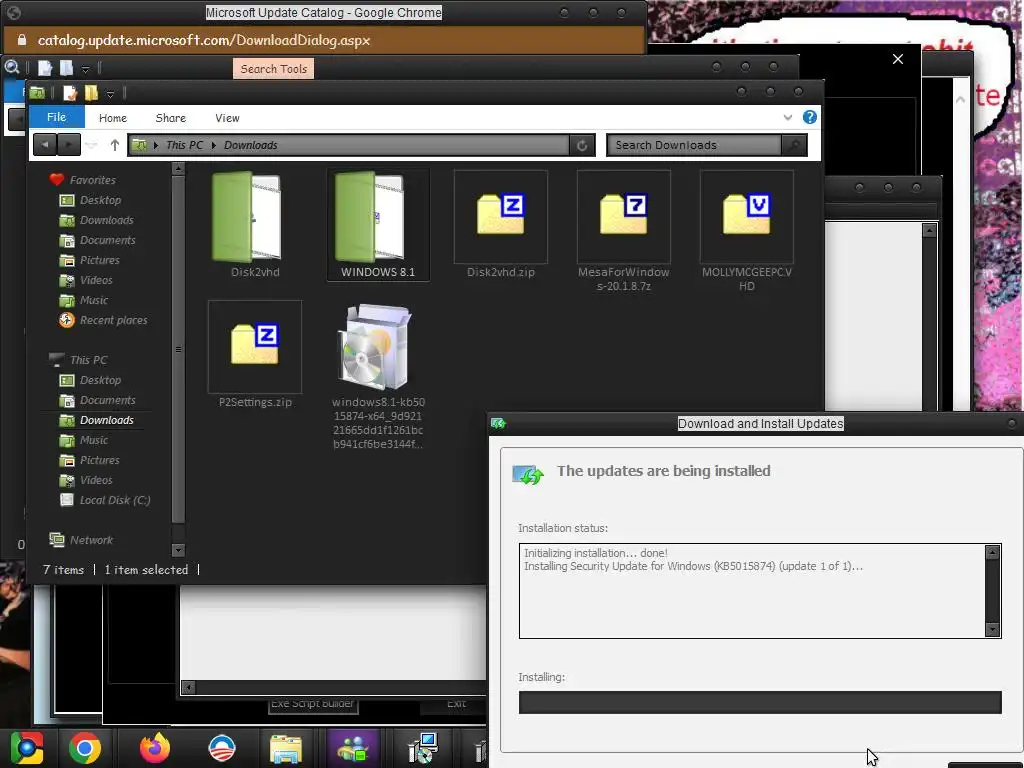
Task: Switch to the Home ribbon tab
Action: click(x=113, y=118)
